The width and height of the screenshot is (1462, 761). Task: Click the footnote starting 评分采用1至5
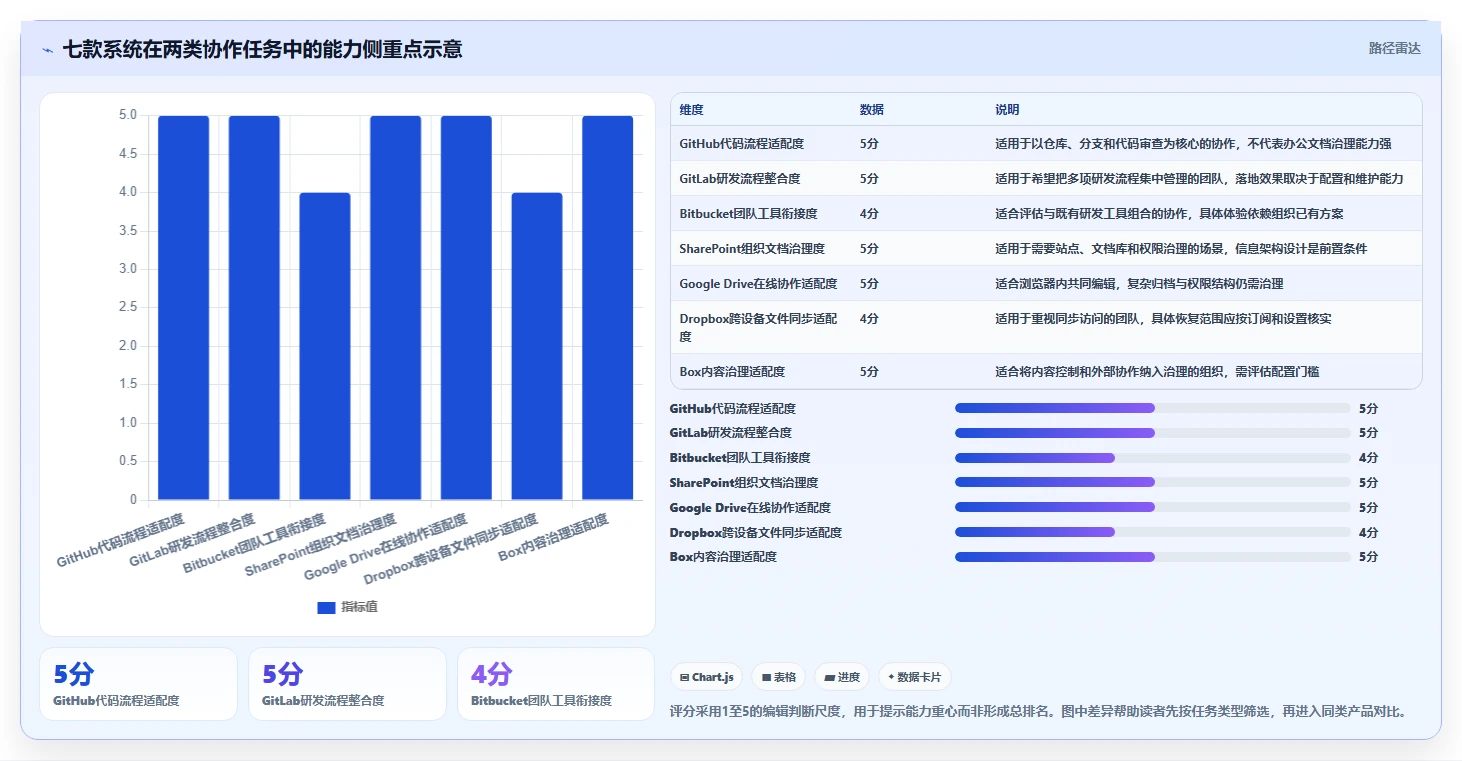[x=1040, y=712]
